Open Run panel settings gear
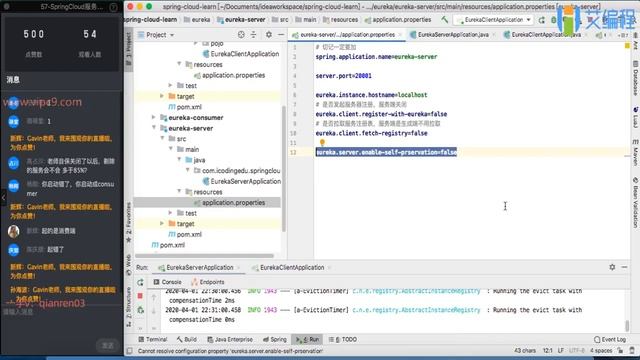 pyautogui.click(x=612, y=267)
